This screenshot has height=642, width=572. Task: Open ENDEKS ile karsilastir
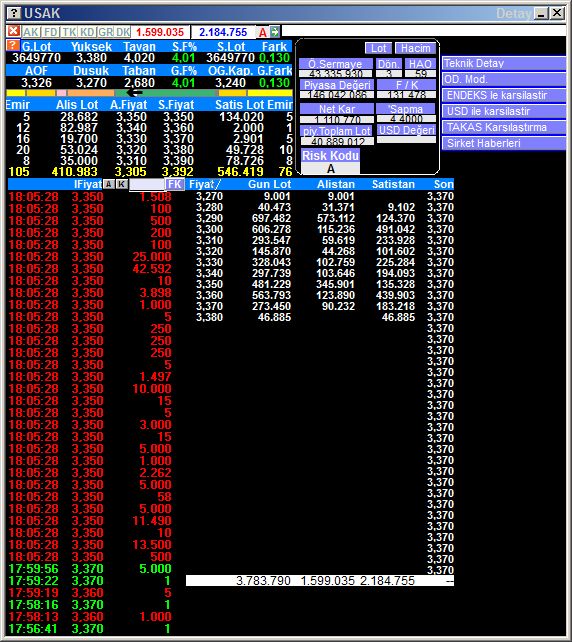(504, 95)
